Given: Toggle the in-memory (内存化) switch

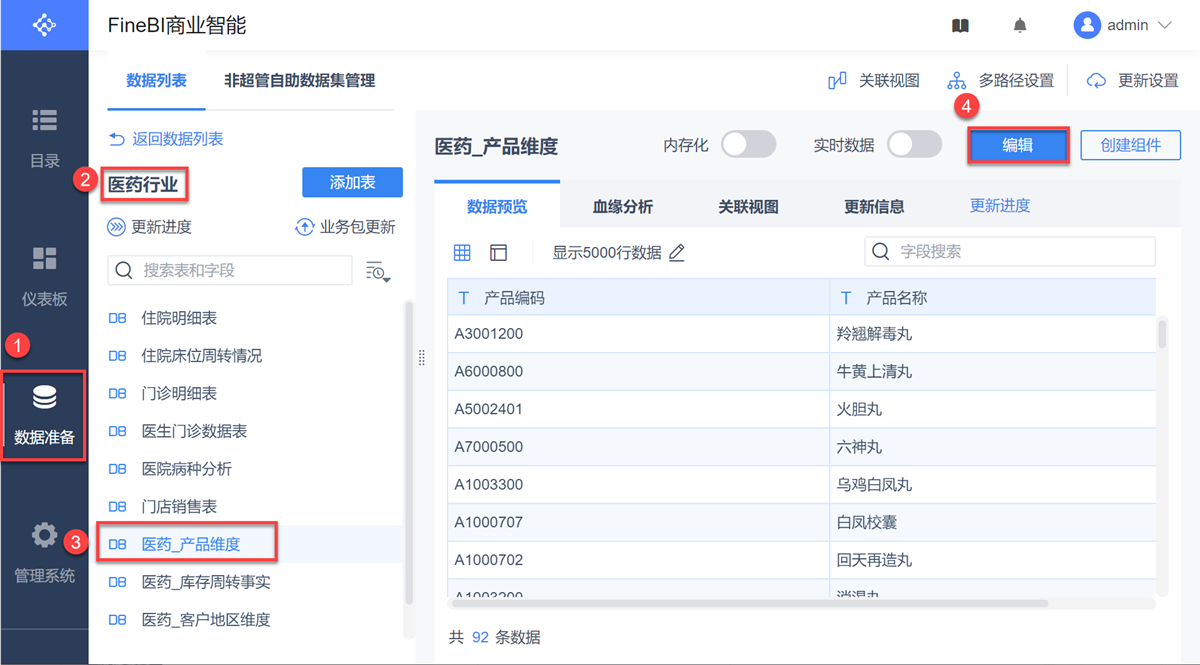Looking at the screenshot, I should (748, 145).
